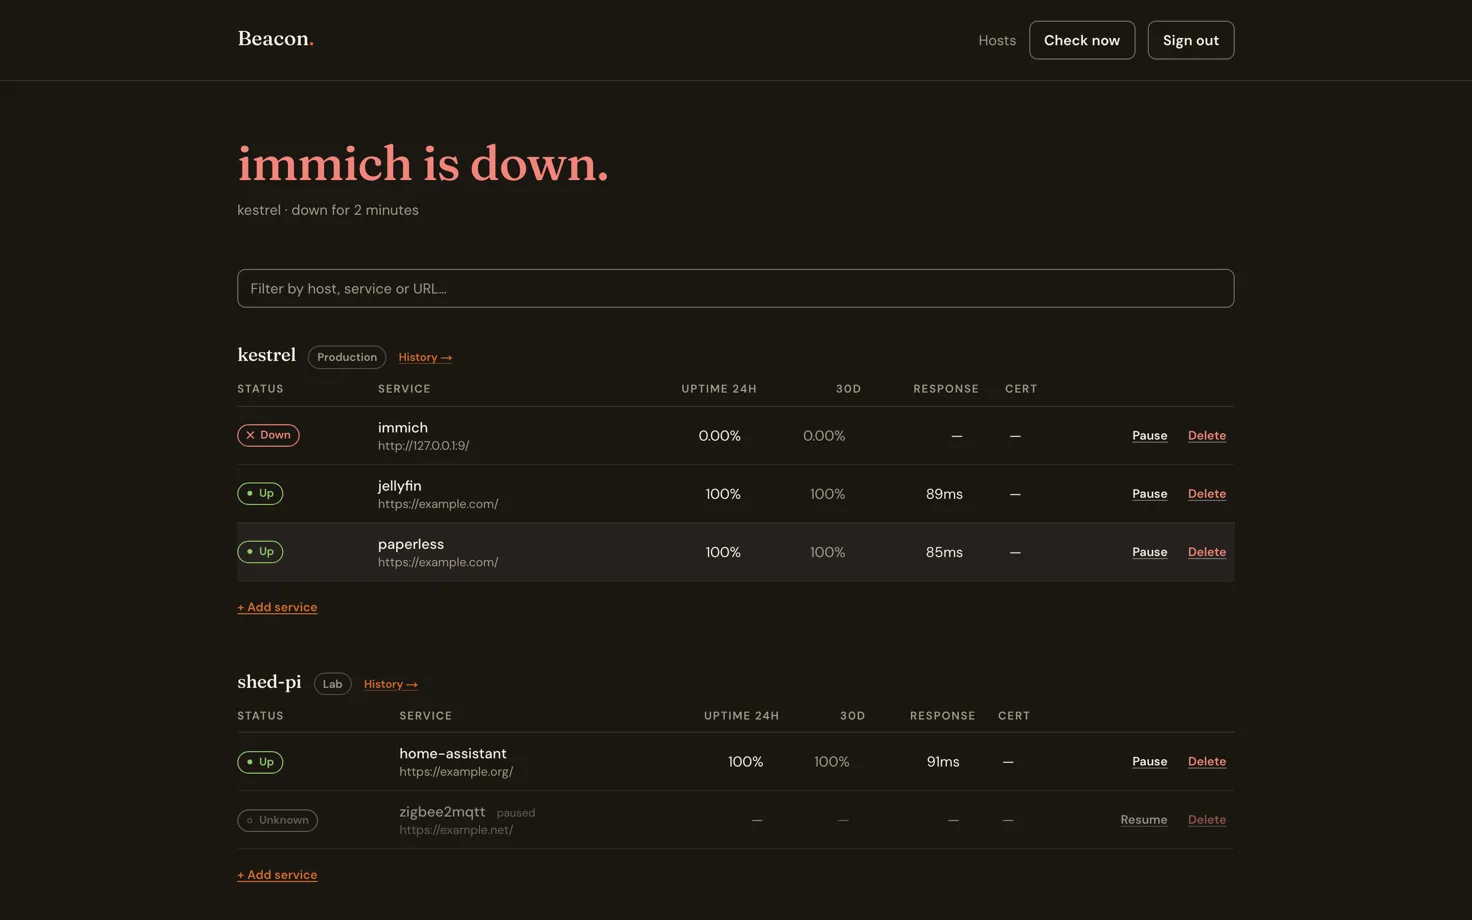Click the 'immich is down.' headline
Image resolution: width=1472 pixels, height=920 pixels.
(x=423, y=163)
